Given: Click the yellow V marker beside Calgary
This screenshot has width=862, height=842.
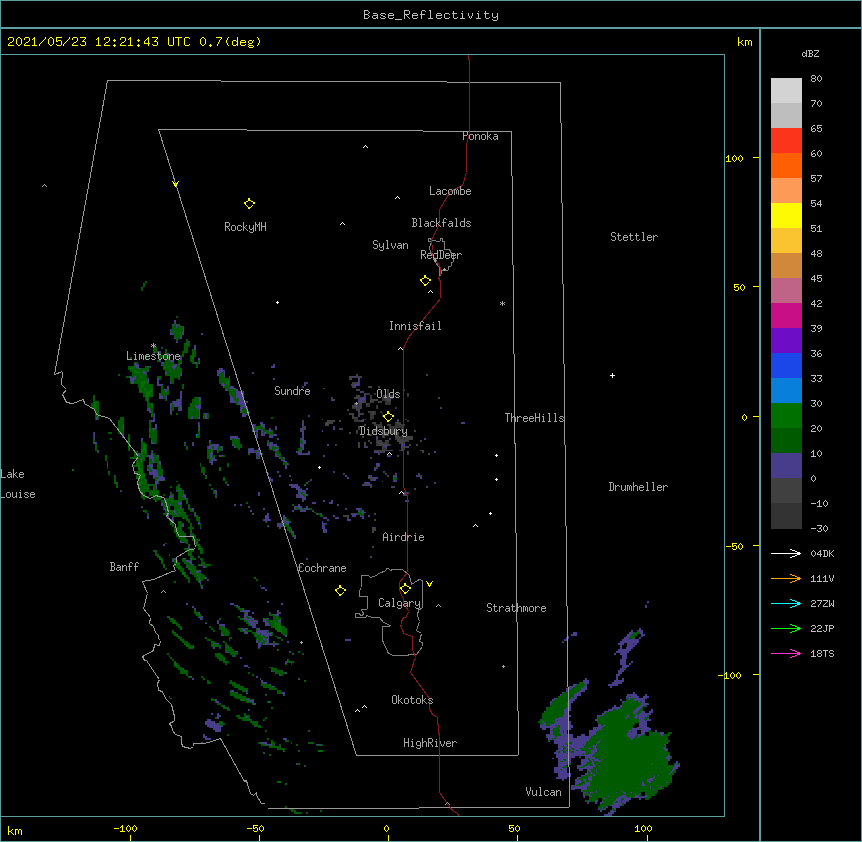Looking at the screenshot, I should click(x=429, y=584).
